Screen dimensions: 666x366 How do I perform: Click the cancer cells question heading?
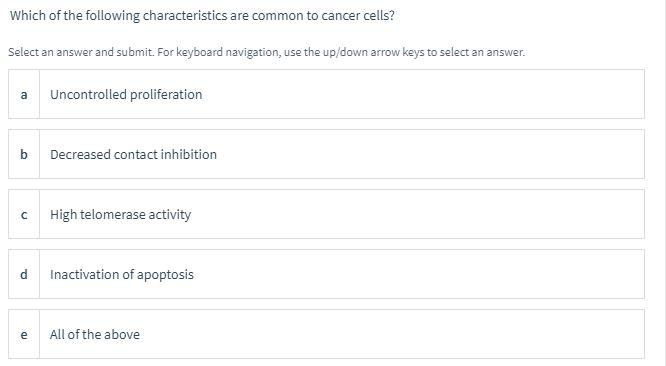coord(202,16)
